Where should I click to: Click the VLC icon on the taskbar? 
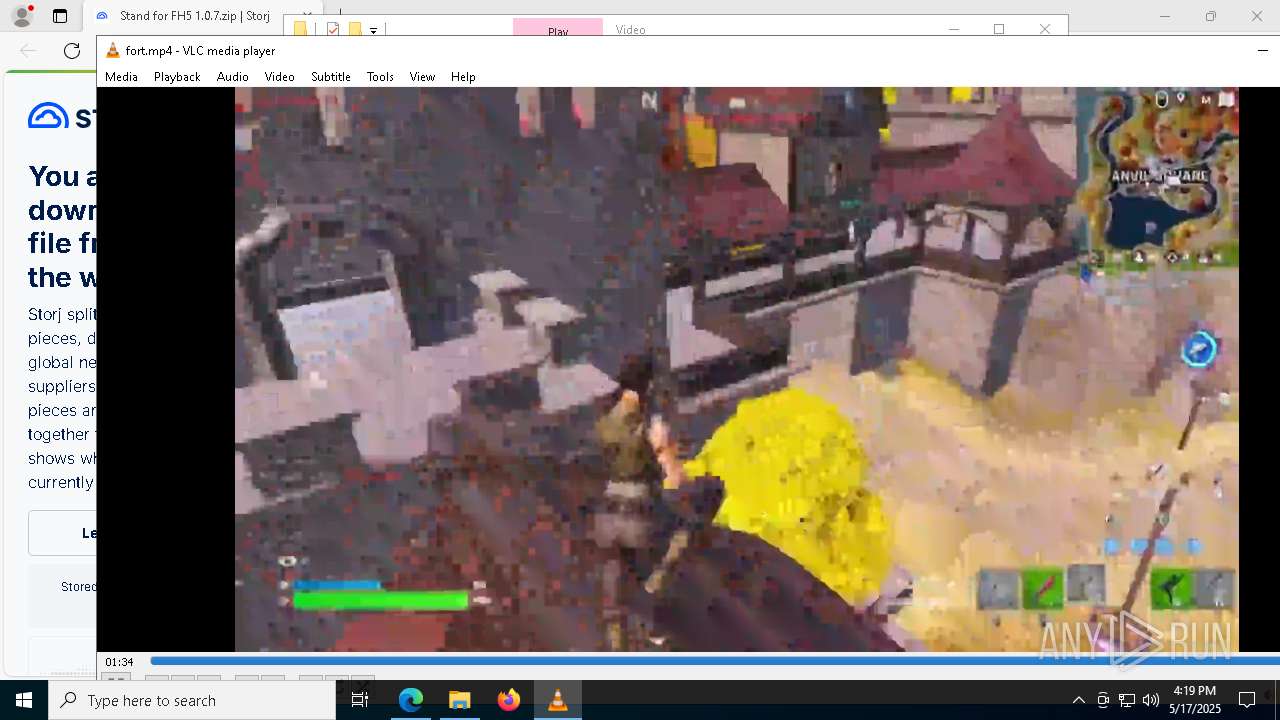pos(558,700)
